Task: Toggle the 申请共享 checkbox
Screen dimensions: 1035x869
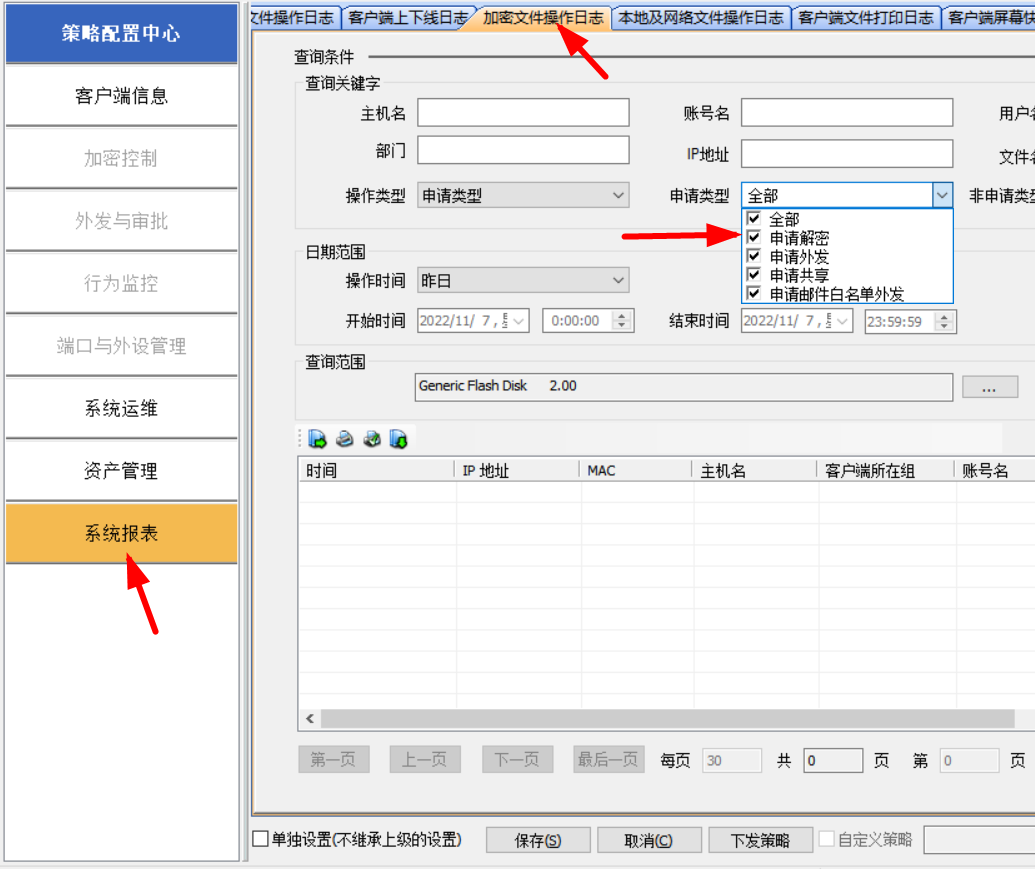Action: 754,275
